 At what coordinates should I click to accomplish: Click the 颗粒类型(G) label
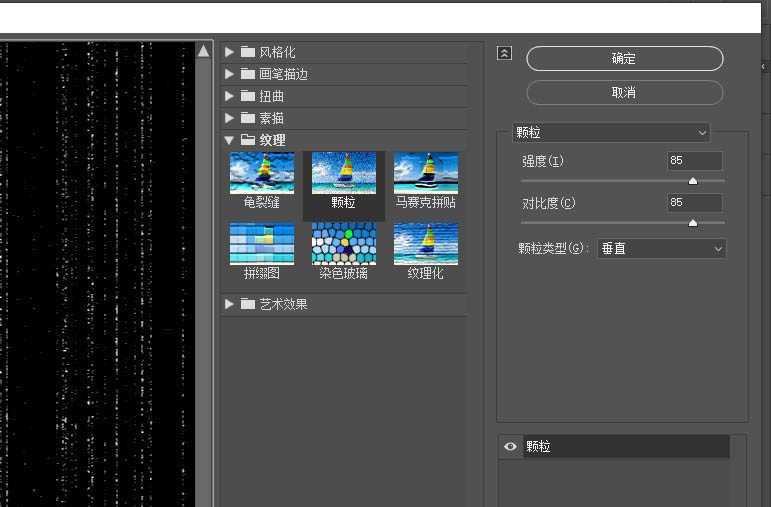[x=553, y=248]
